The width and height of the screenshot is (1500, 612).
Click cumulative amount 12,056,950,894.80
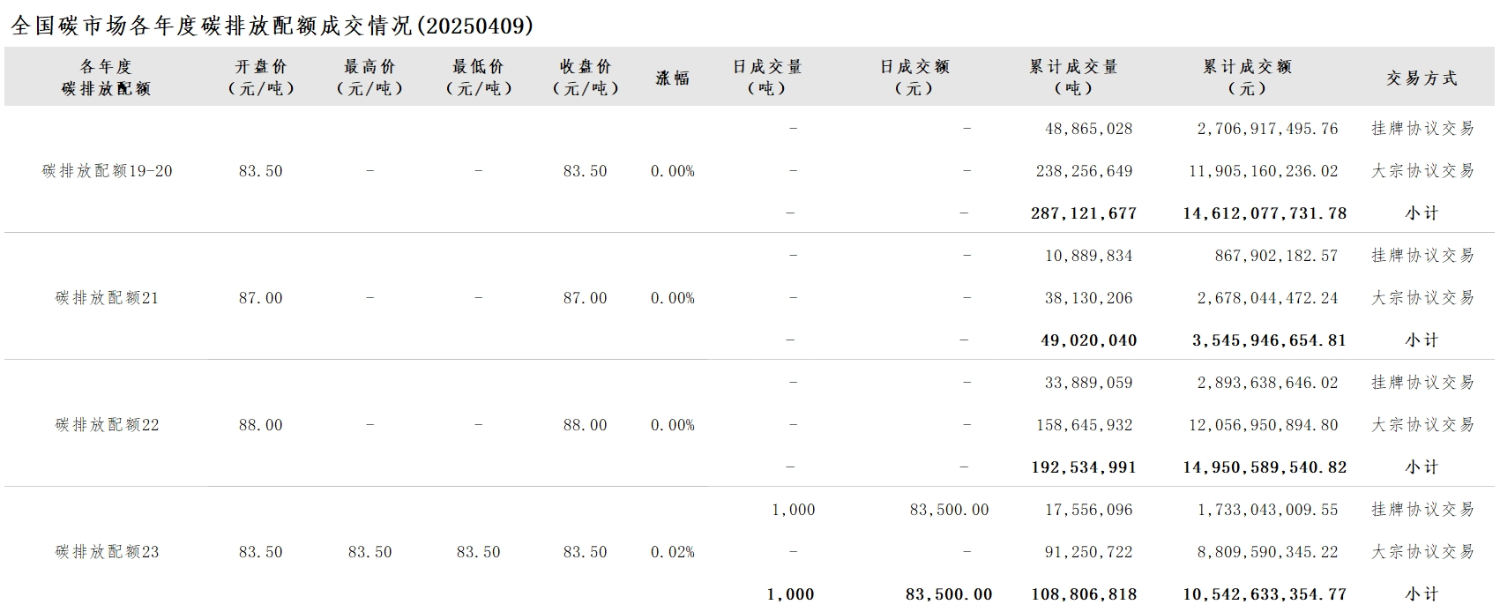pos(1263,425)
